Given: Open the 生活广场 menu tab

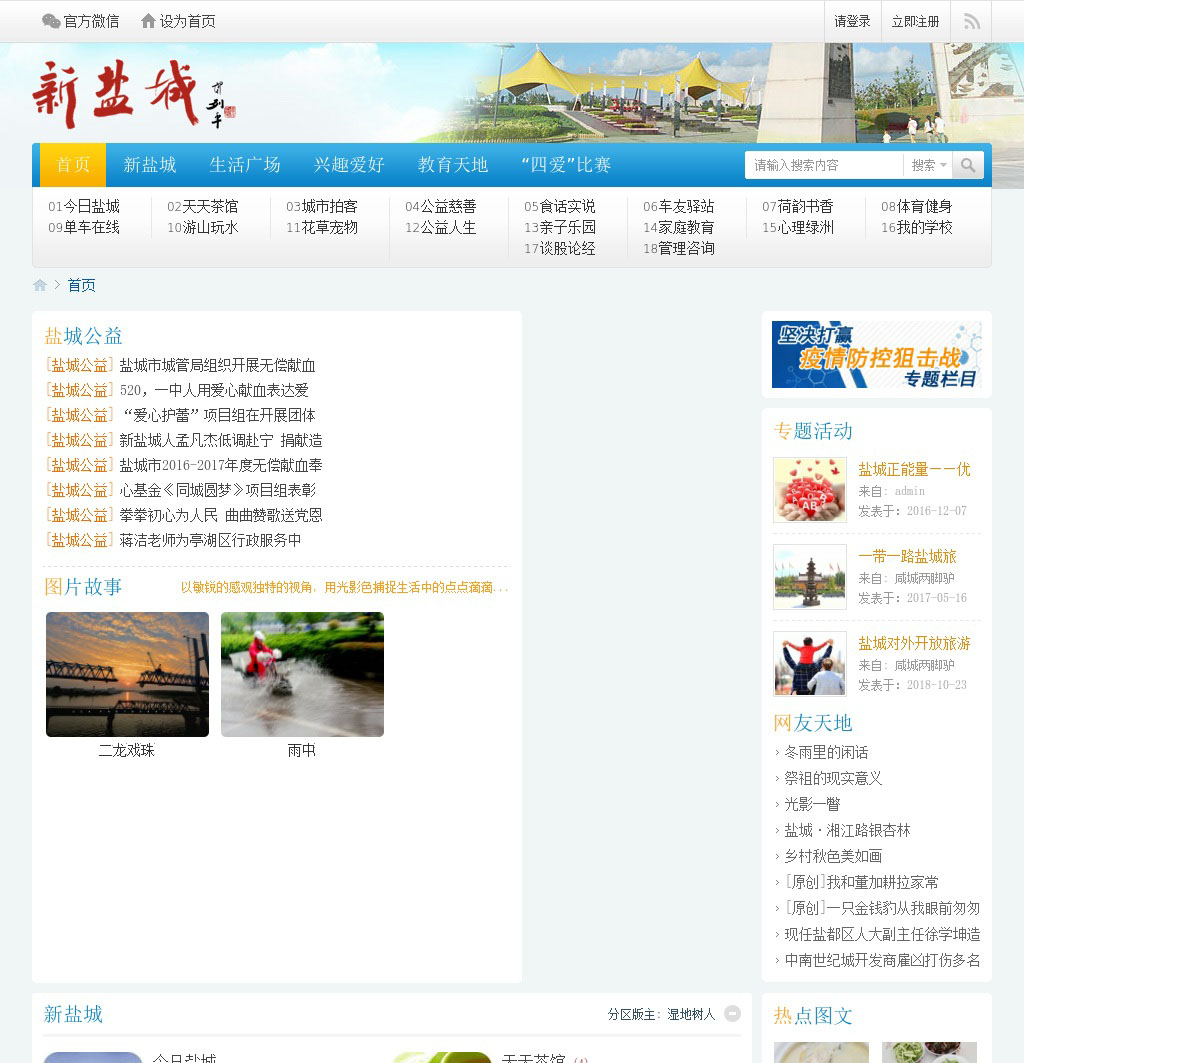Looking at the screenshot, I should click(x=245, y=165).
